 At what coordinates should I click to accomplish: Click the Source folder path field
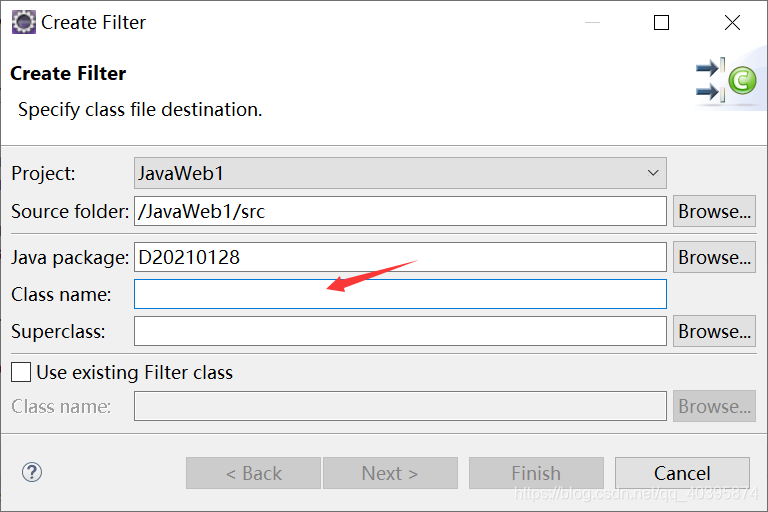pyautogui.click(x=400, y=211)
